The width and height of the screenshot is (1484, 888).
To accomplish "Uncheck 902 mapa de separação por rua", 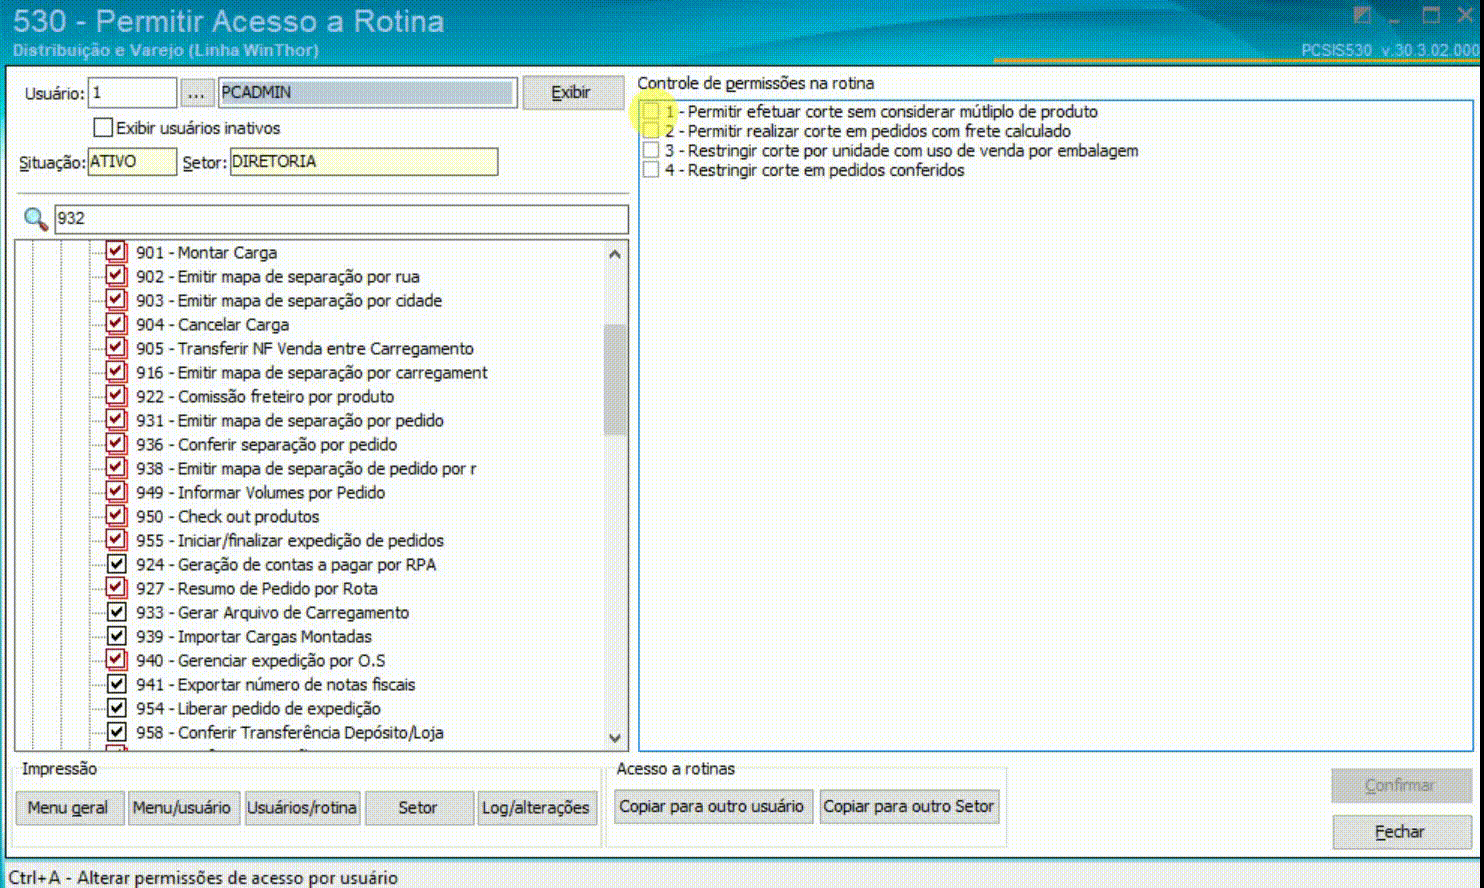I will pos(117,276).
